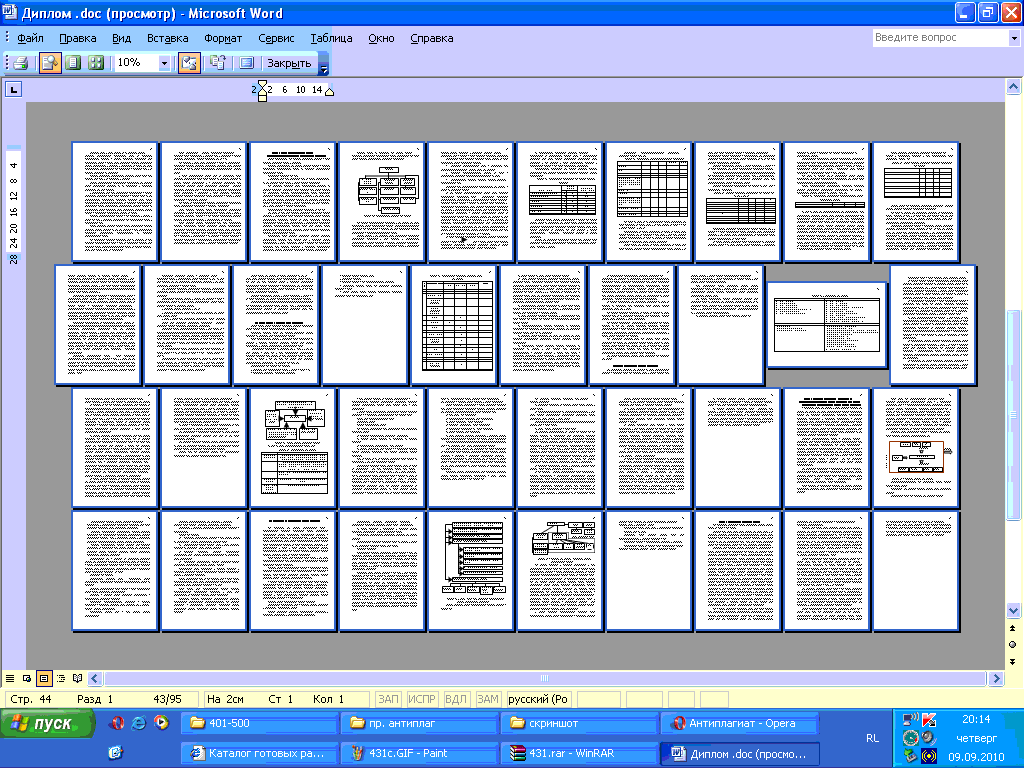Toggle the ЗАМ overtype indicator
This screenshot has height=768, width=1024.
488,699
